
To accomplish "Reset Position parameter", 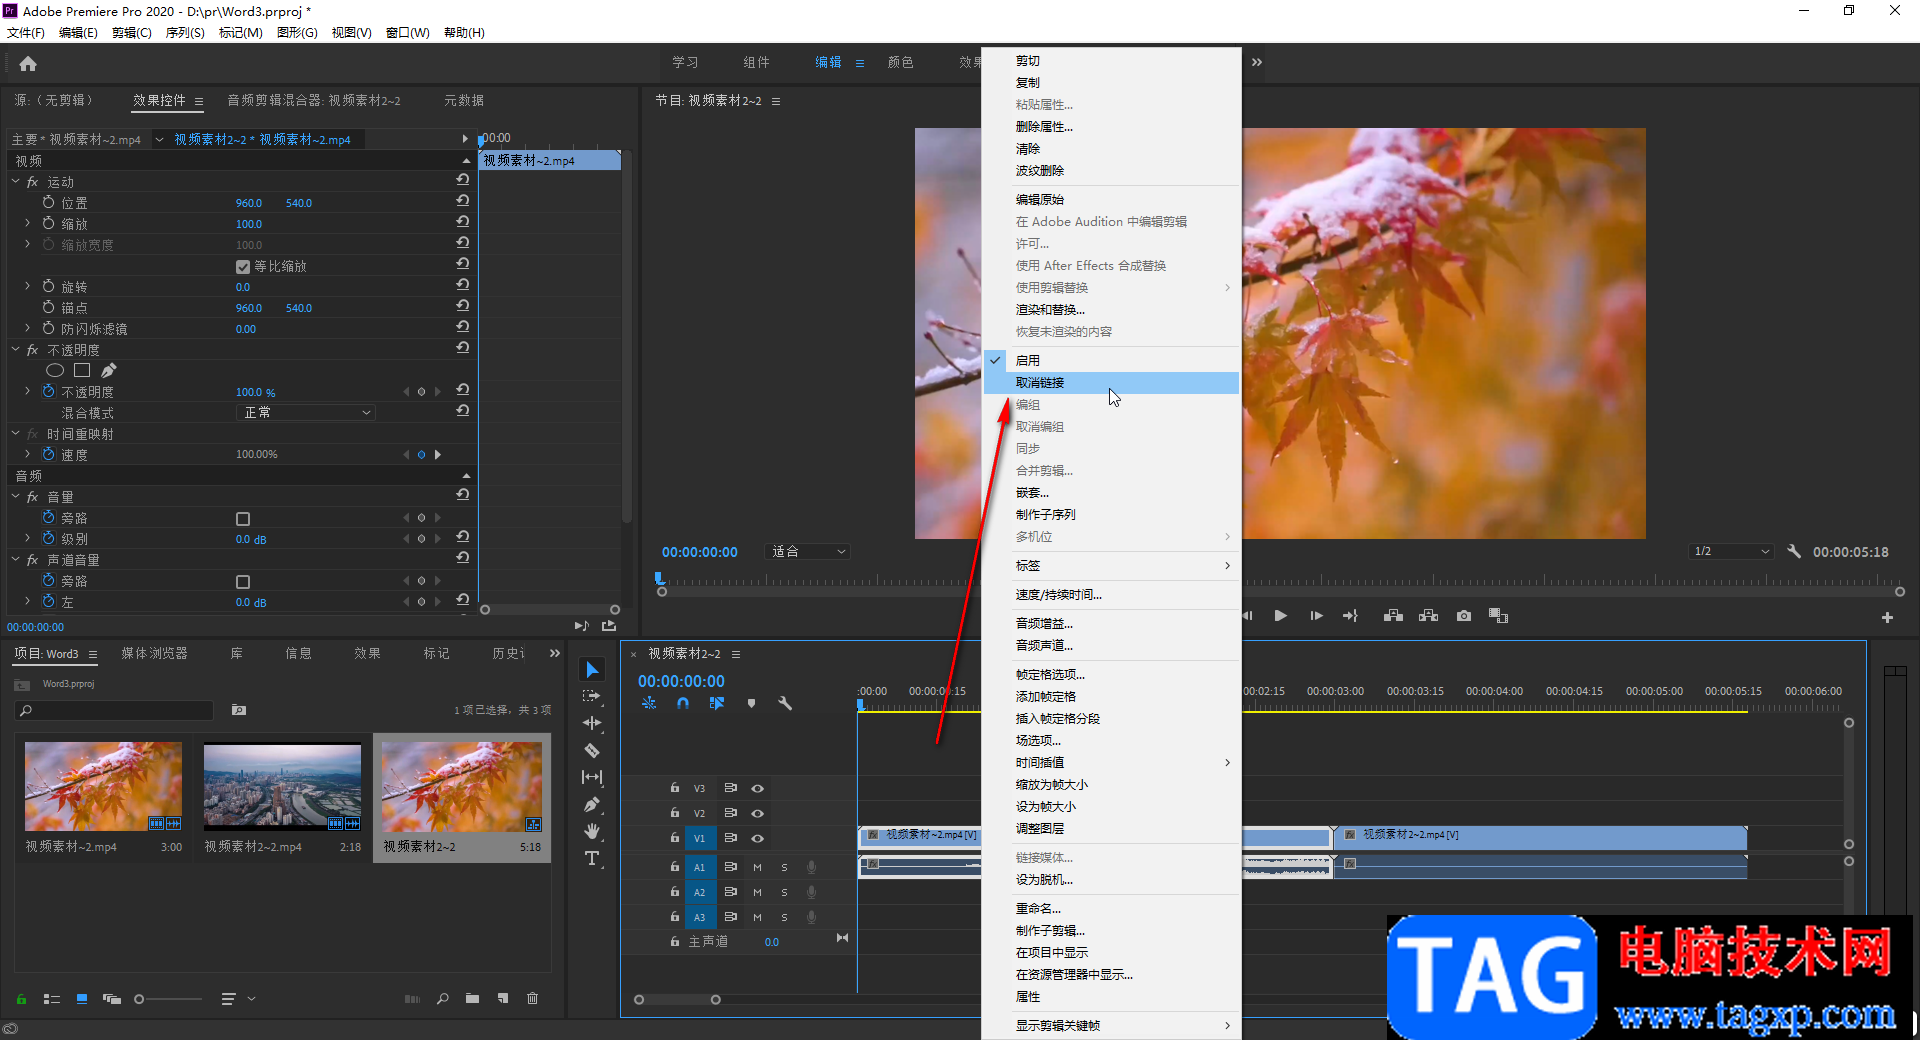I will point(462,201).
